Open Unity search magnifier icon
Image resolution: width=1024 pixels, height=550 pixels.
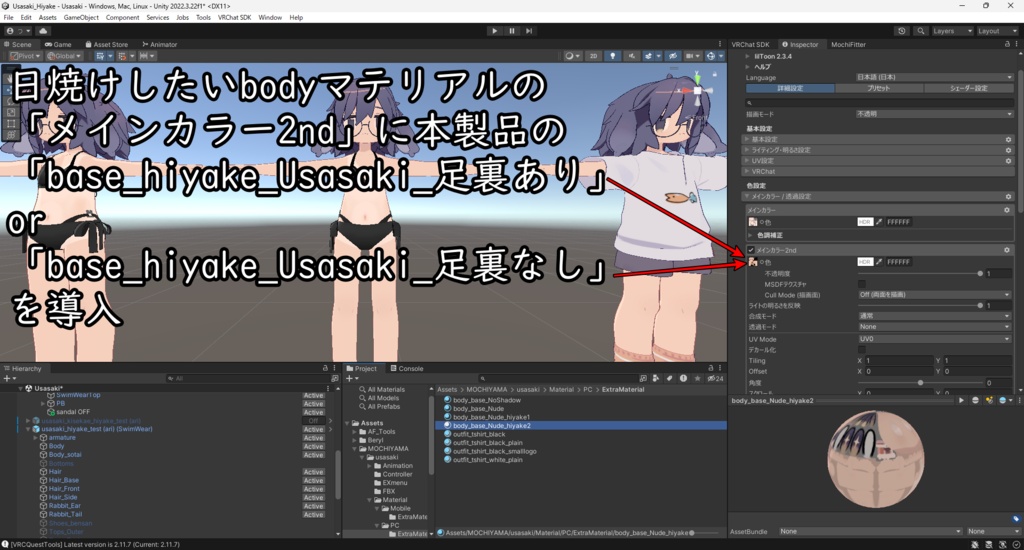(921, 31)
